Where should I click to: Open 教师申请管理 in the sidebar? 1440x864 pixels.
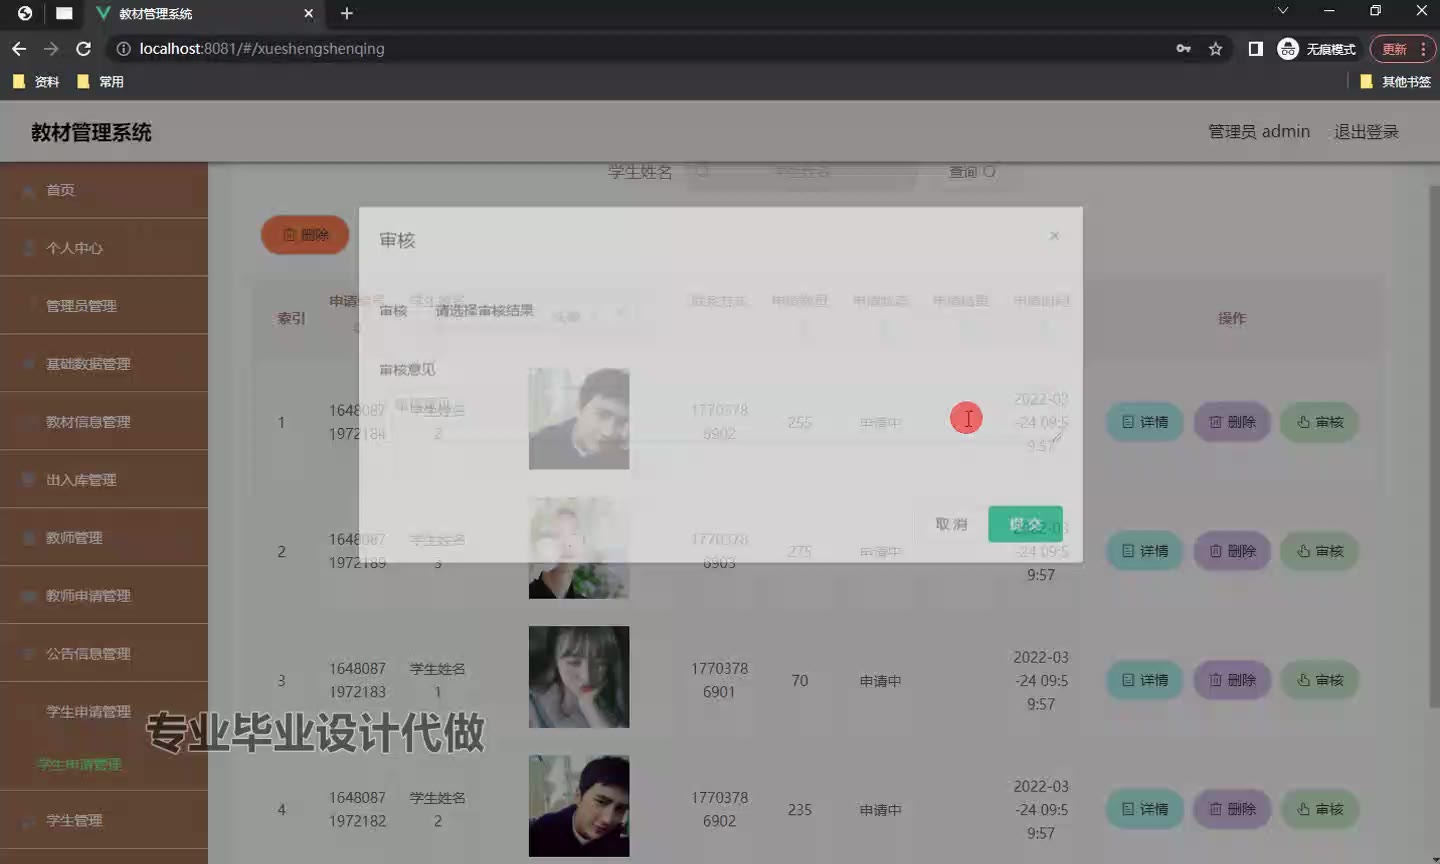point(104,596)
